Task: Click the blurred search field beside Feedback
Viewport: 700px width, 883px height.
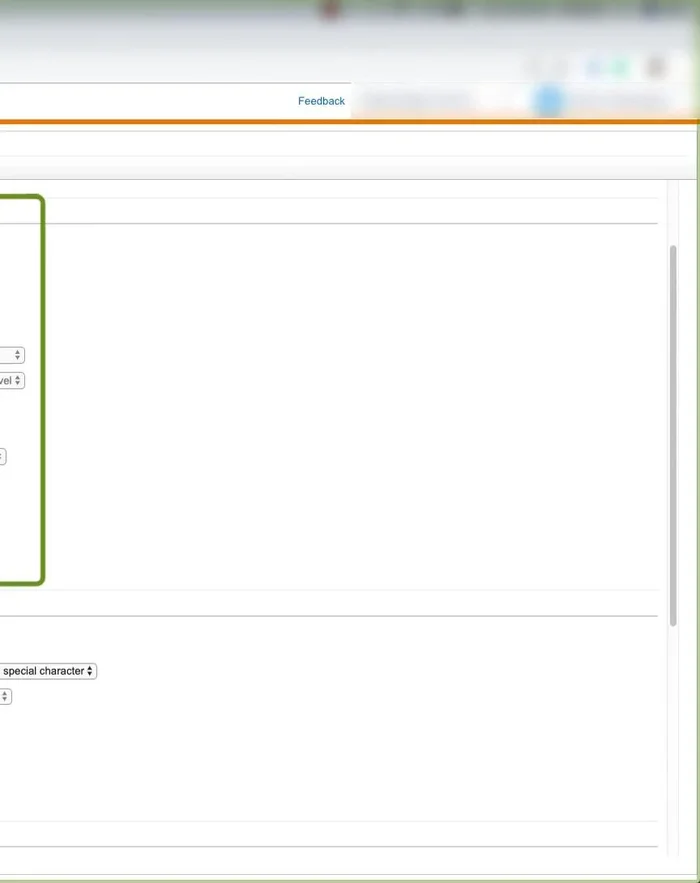Action: (416, 101)
